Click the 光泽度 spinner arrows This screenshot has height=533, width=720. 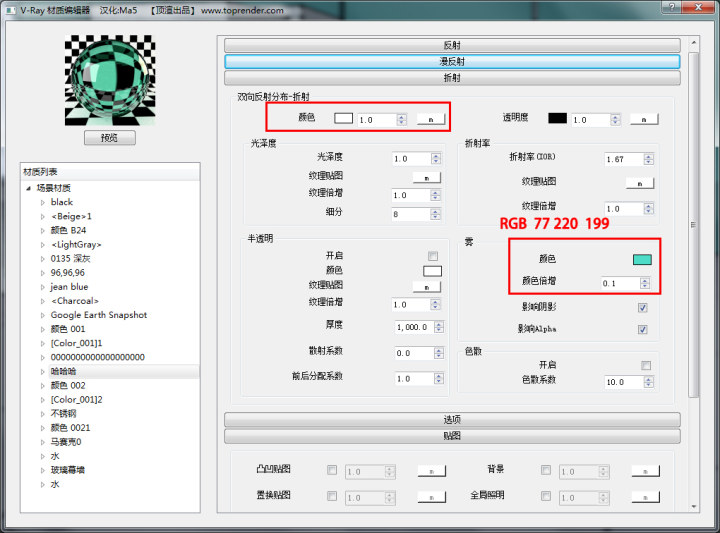pos(436,159)
